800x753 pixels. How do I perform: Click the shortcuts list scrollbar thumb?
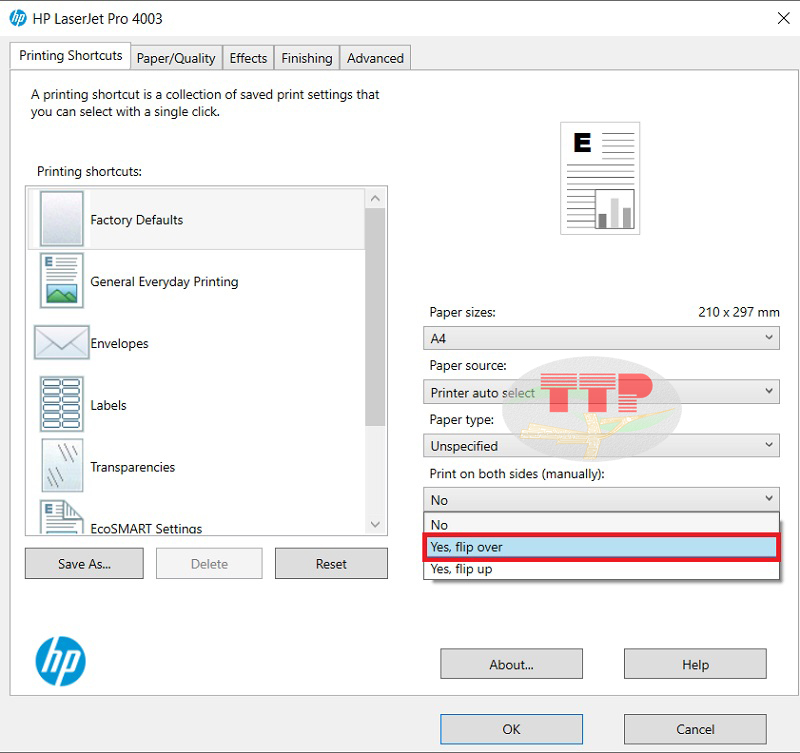pos(376,317)
